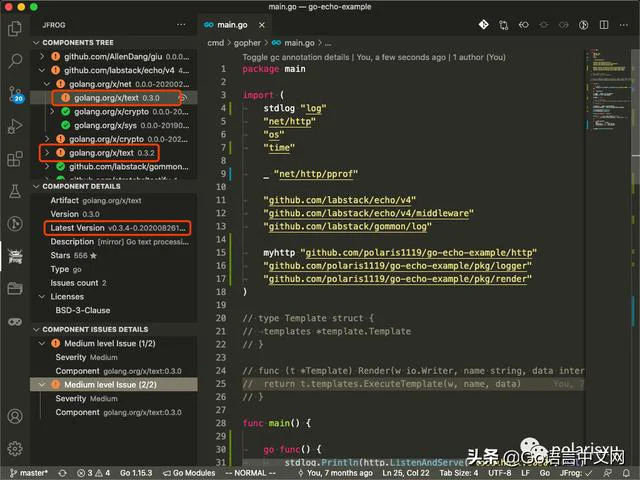Click the synchronize changes icon in status bar

pyautogui.click(x=62, y=473)
